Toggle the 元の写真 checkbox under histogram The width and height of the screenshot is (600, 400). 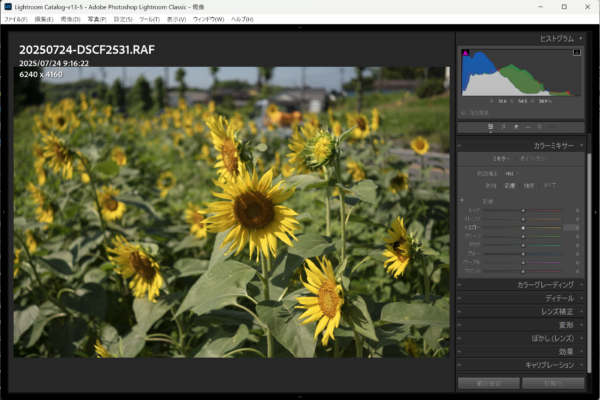click(x=465, y=113)
